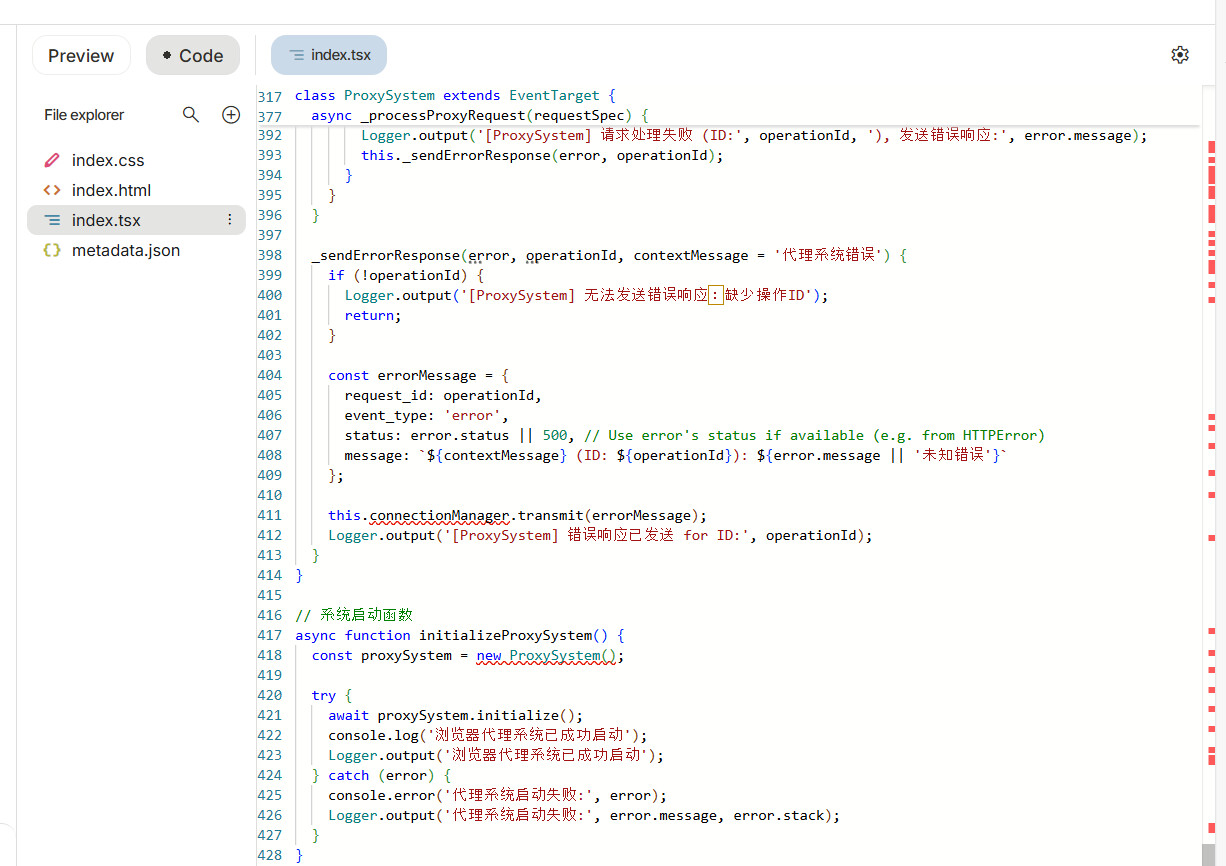Click the angle brackets icon beside index.html
This screenshot has width=1226, height=866.
(x=52, y=190)
